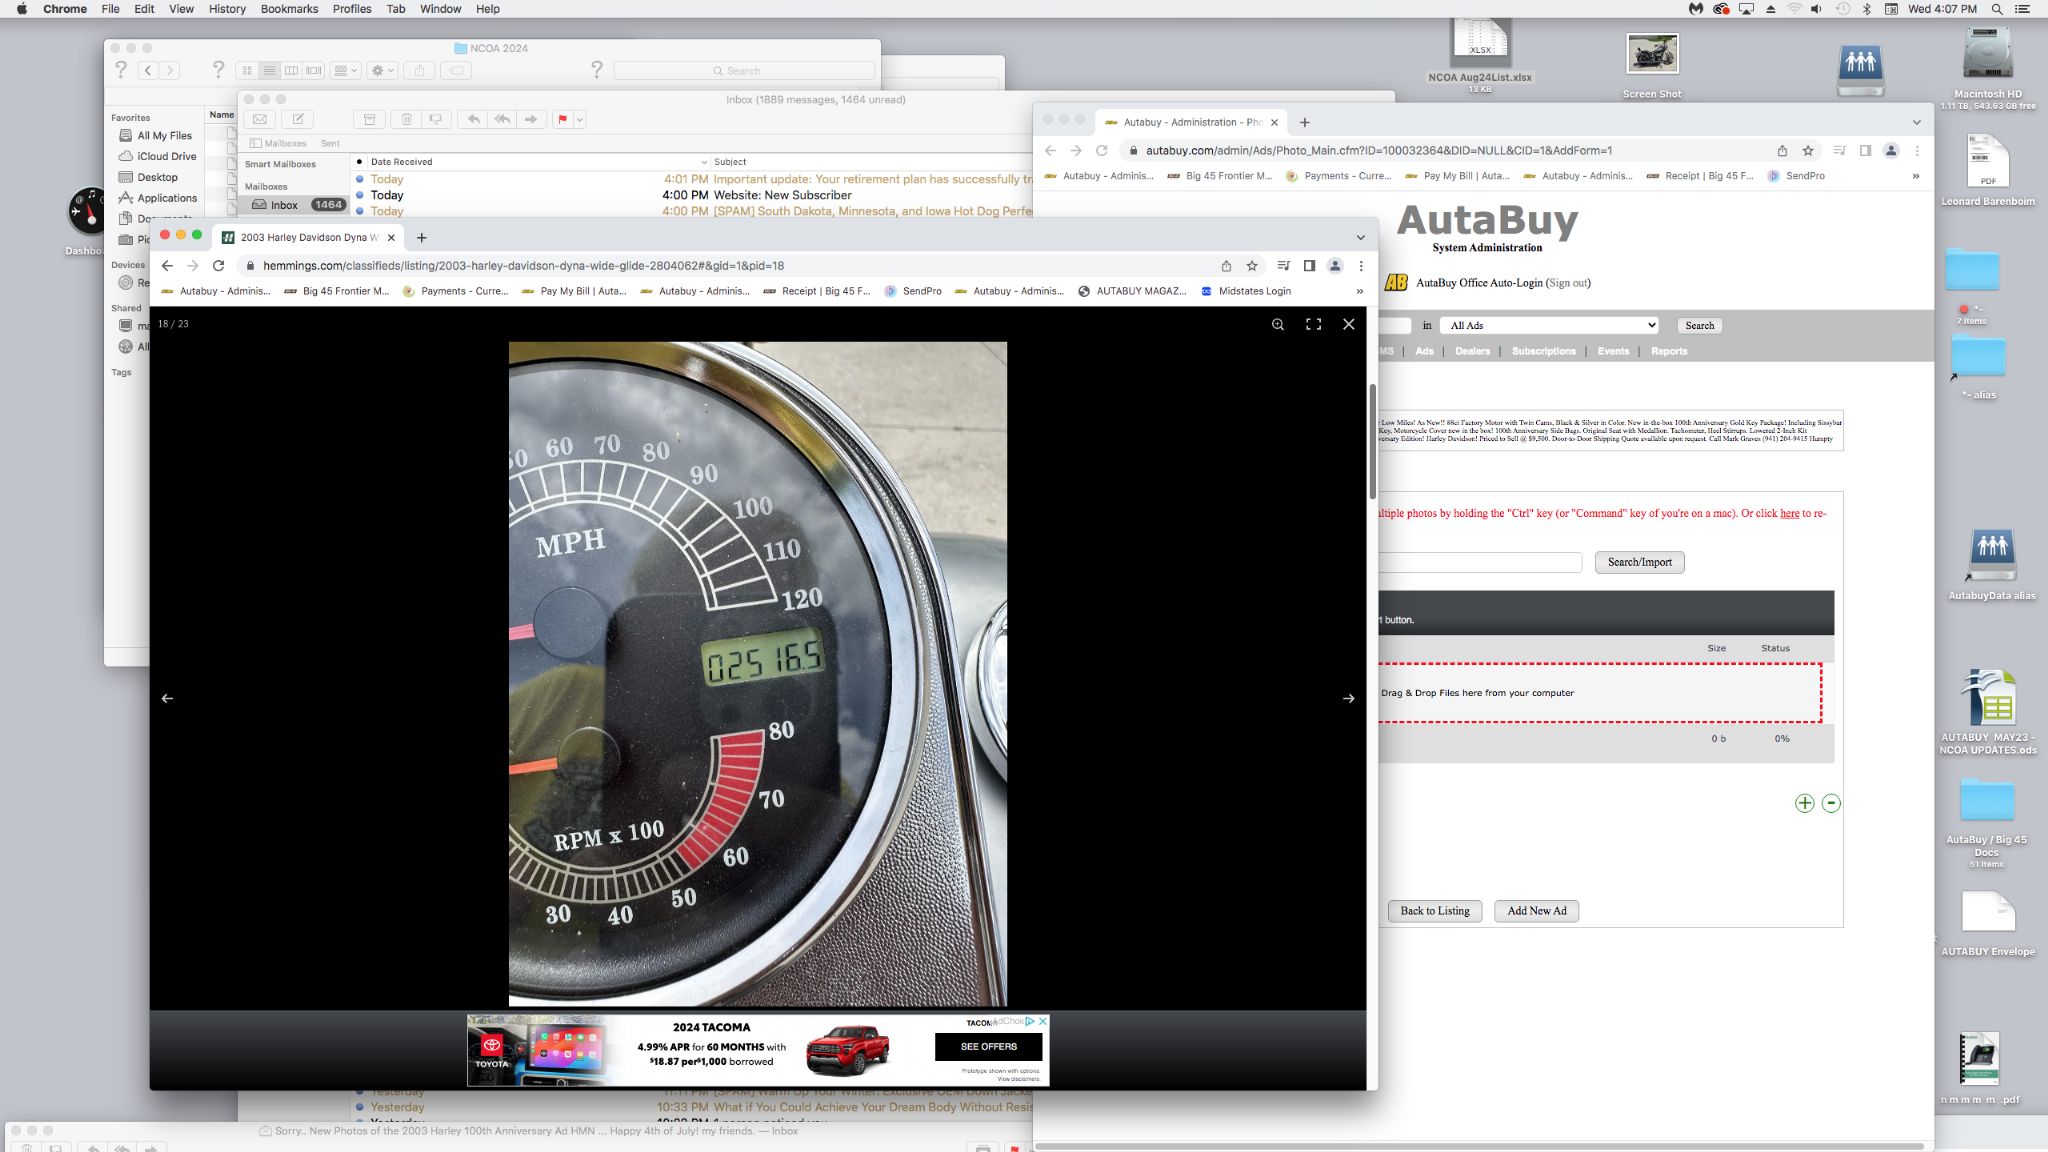This screenshot has width=2048, height=1152.
Task: Open the All Ads dropdown
Action: tap(1548, 325)
